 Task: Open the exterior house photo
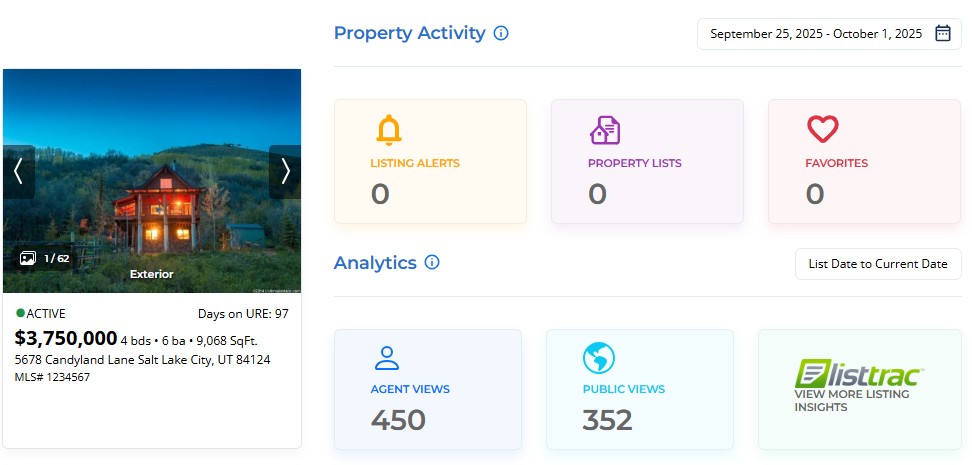pyautogui.click(x=152, y=200)
